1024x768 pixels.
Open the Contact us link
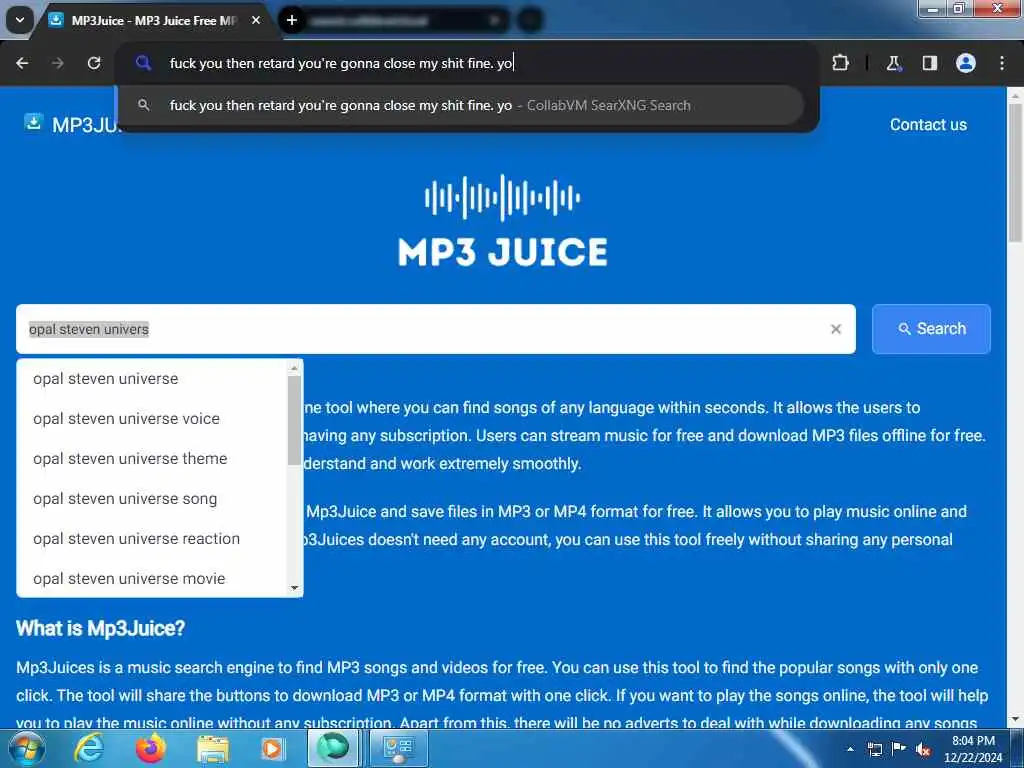point(928,125)
